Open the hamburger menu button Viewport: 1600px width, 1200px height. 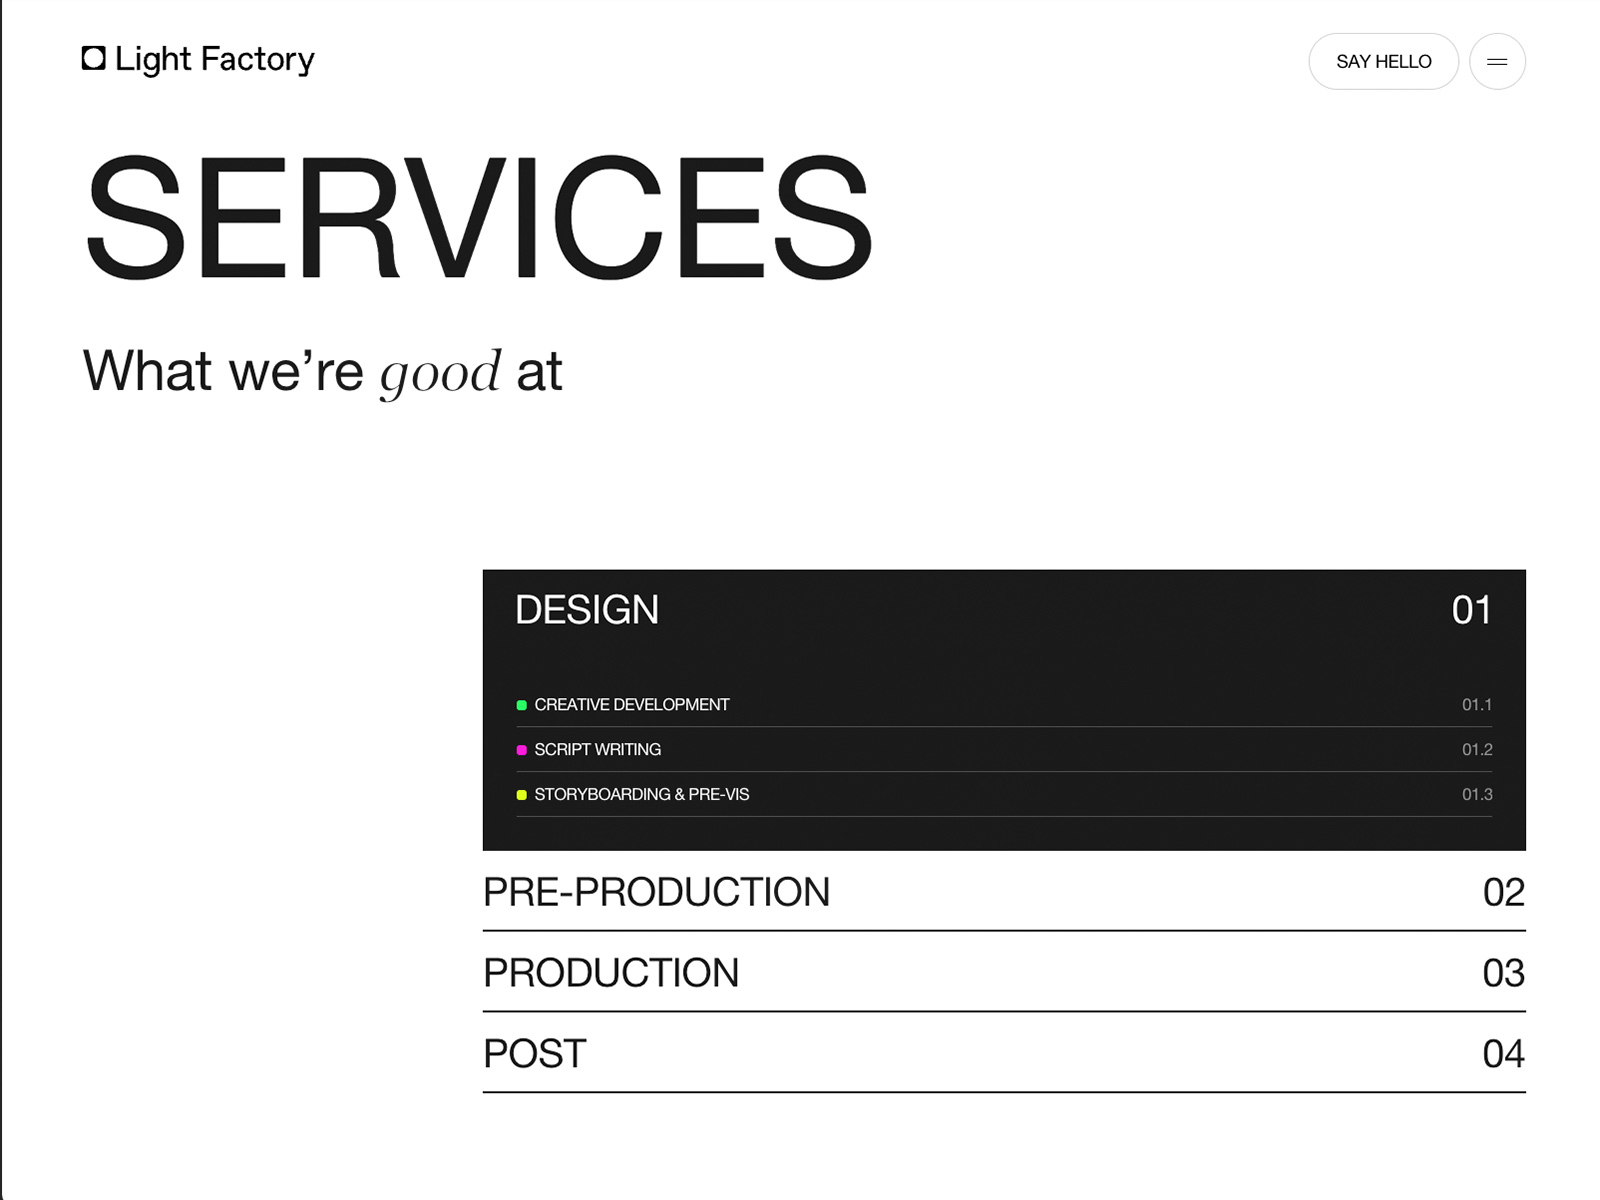pos(1496,62)
